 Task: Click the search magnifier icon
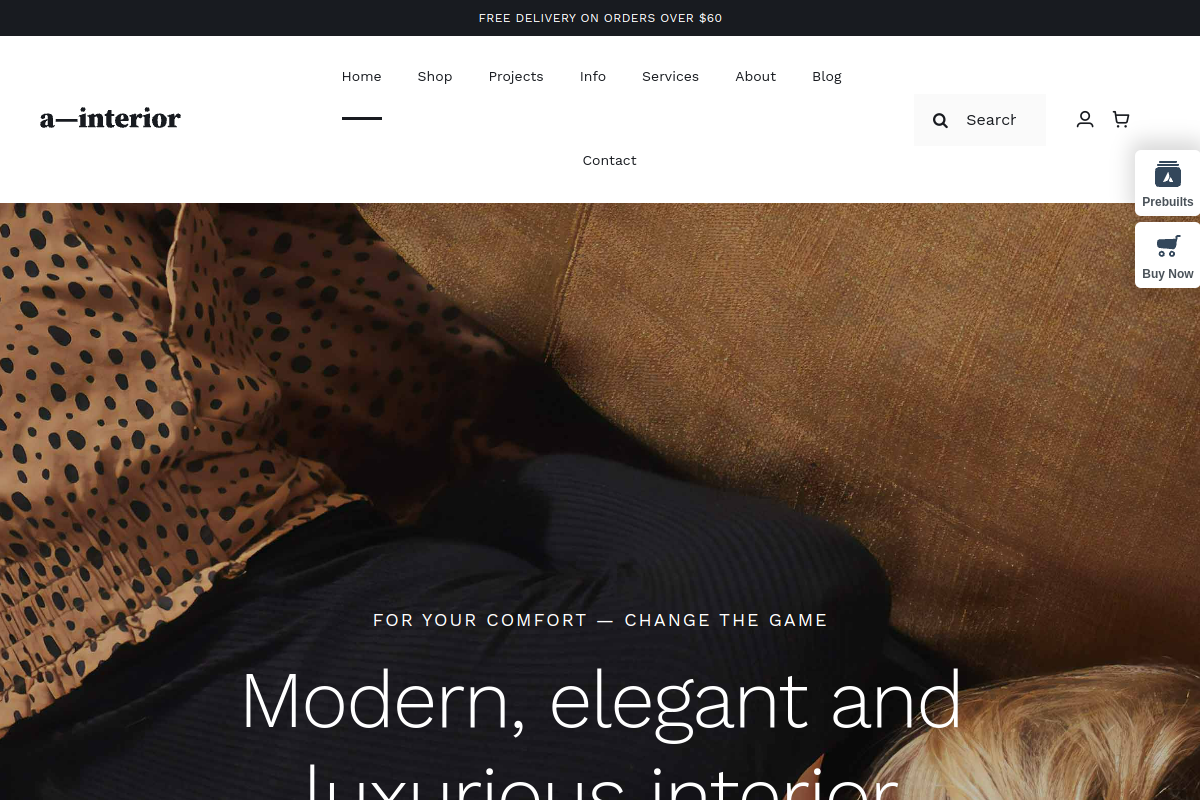pyautogui.click(x=940, y=120)
